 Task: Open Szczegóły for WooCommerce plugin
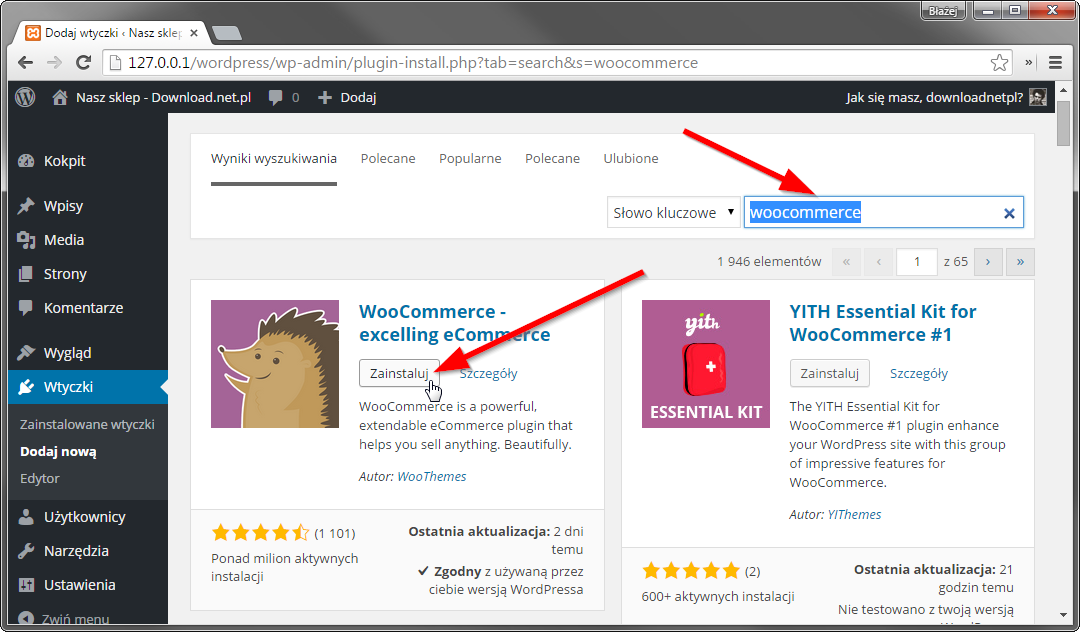[488, 373]
